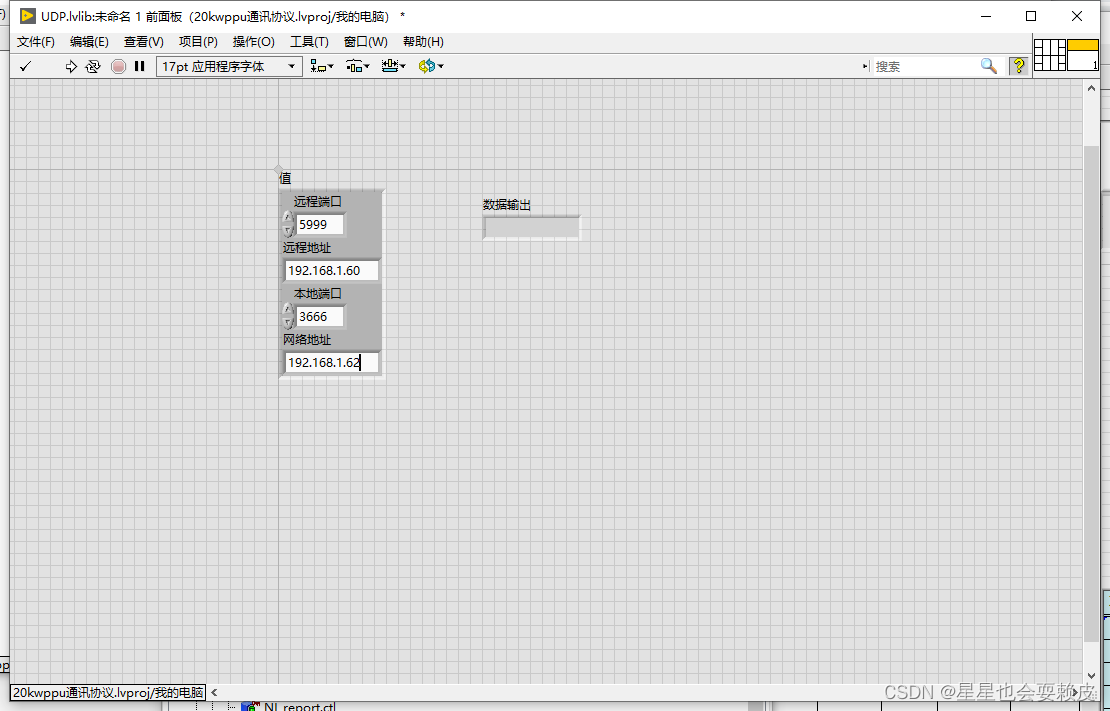Viewport: 1110px width, 711px height.
Task: Select the 本地端口 label
Action: 318,293
